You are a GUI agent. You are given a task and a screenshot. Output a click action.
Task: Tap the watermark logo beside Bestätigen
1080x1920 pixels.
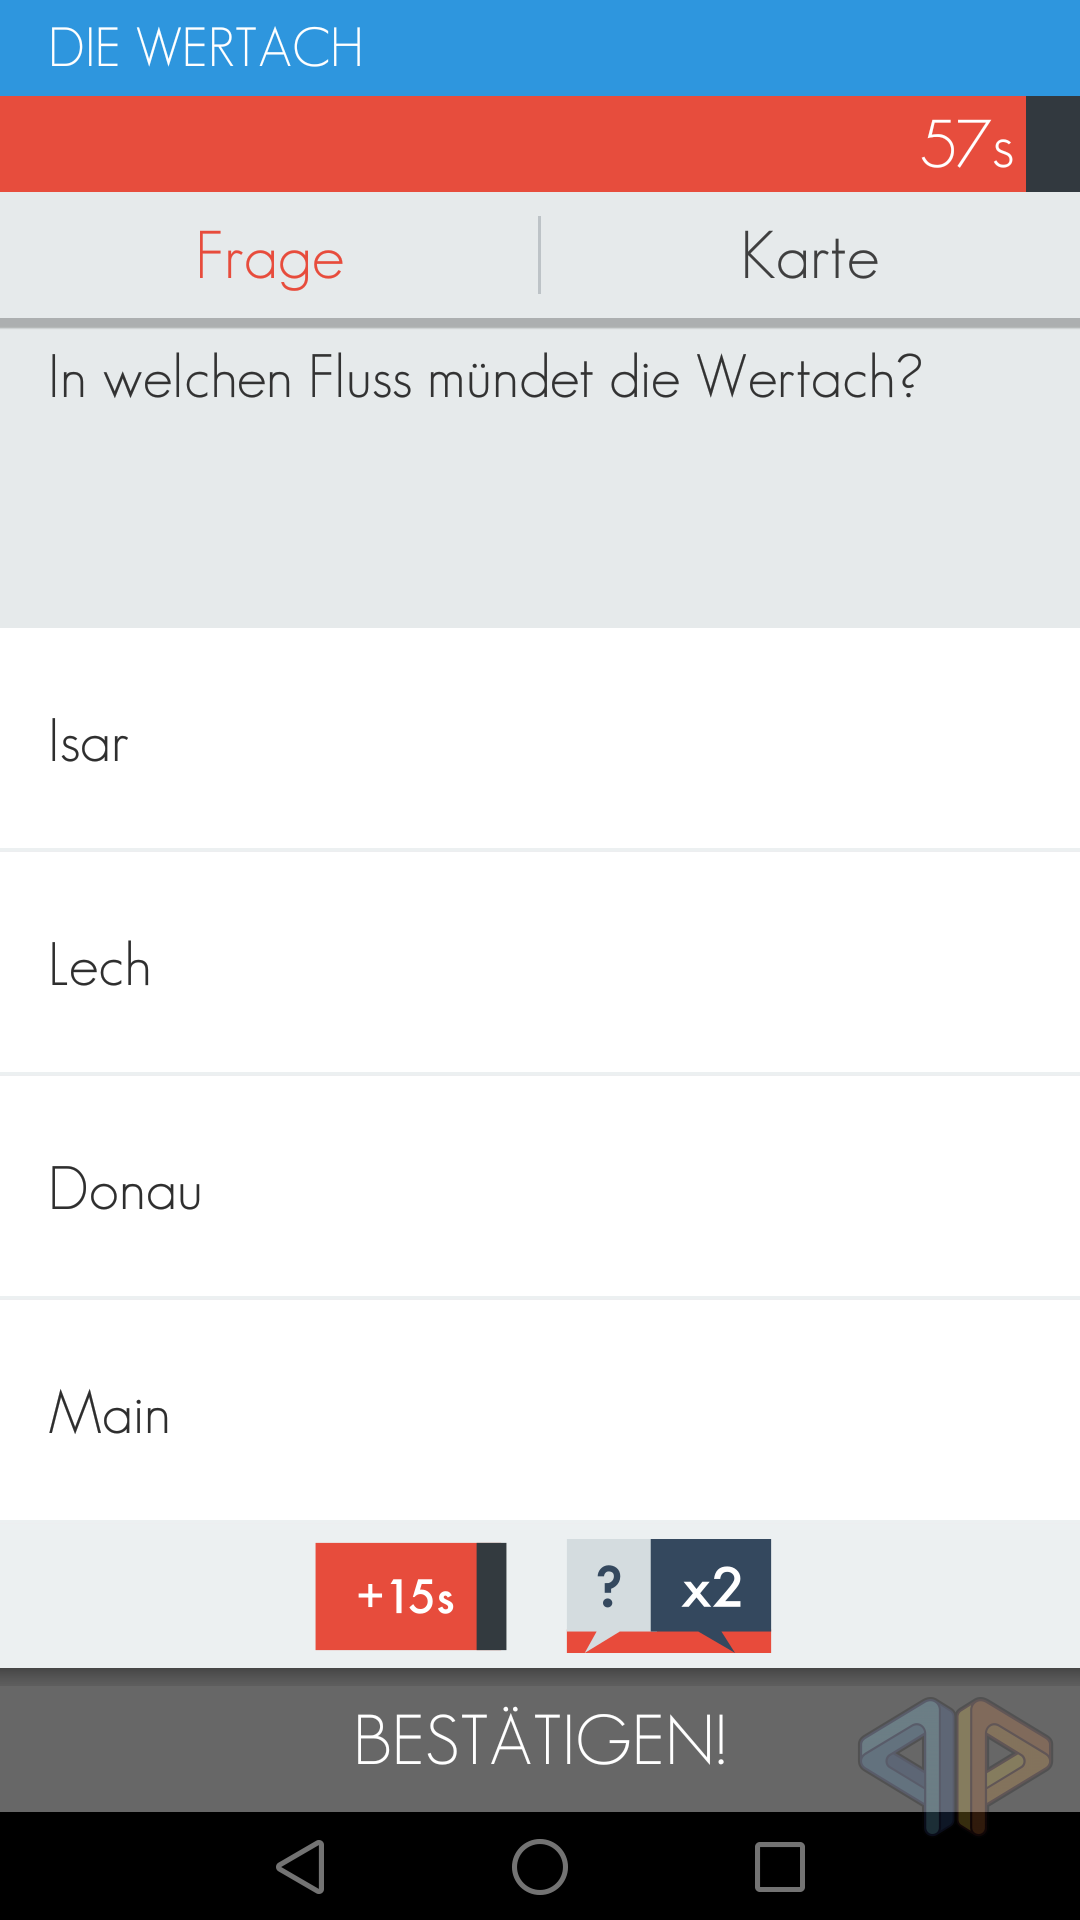pyautogui.click(x=955, y=1765)
